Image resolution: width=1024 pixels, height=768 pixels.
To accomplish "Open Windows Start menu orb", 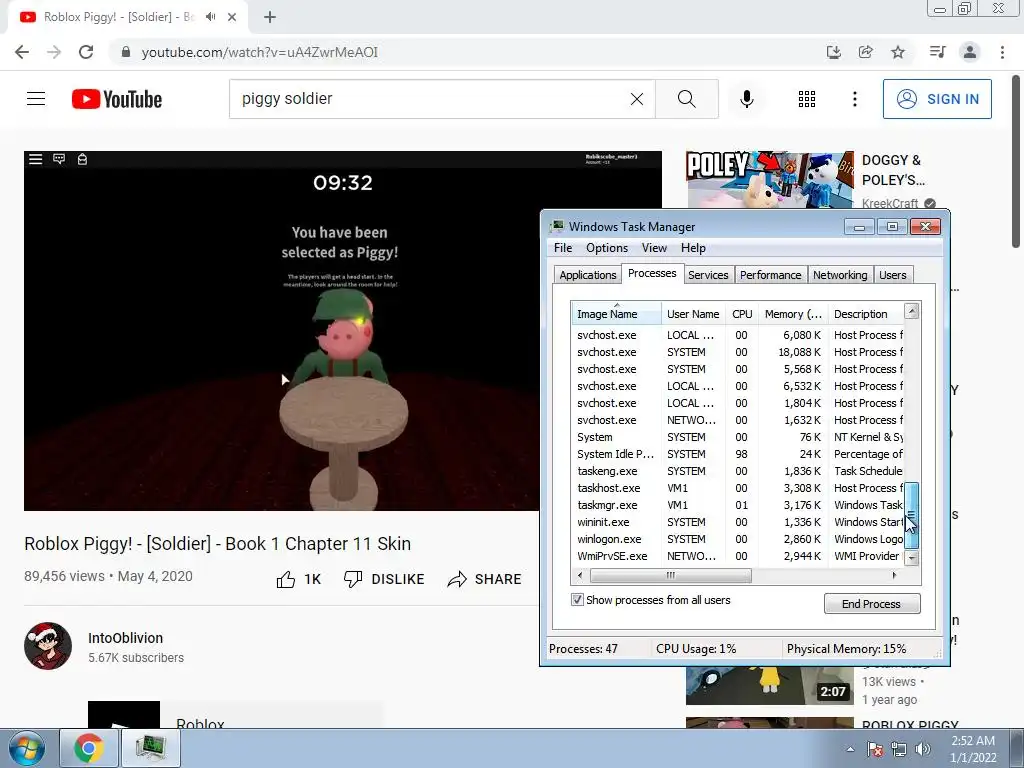I will click(x=27, y=748).
